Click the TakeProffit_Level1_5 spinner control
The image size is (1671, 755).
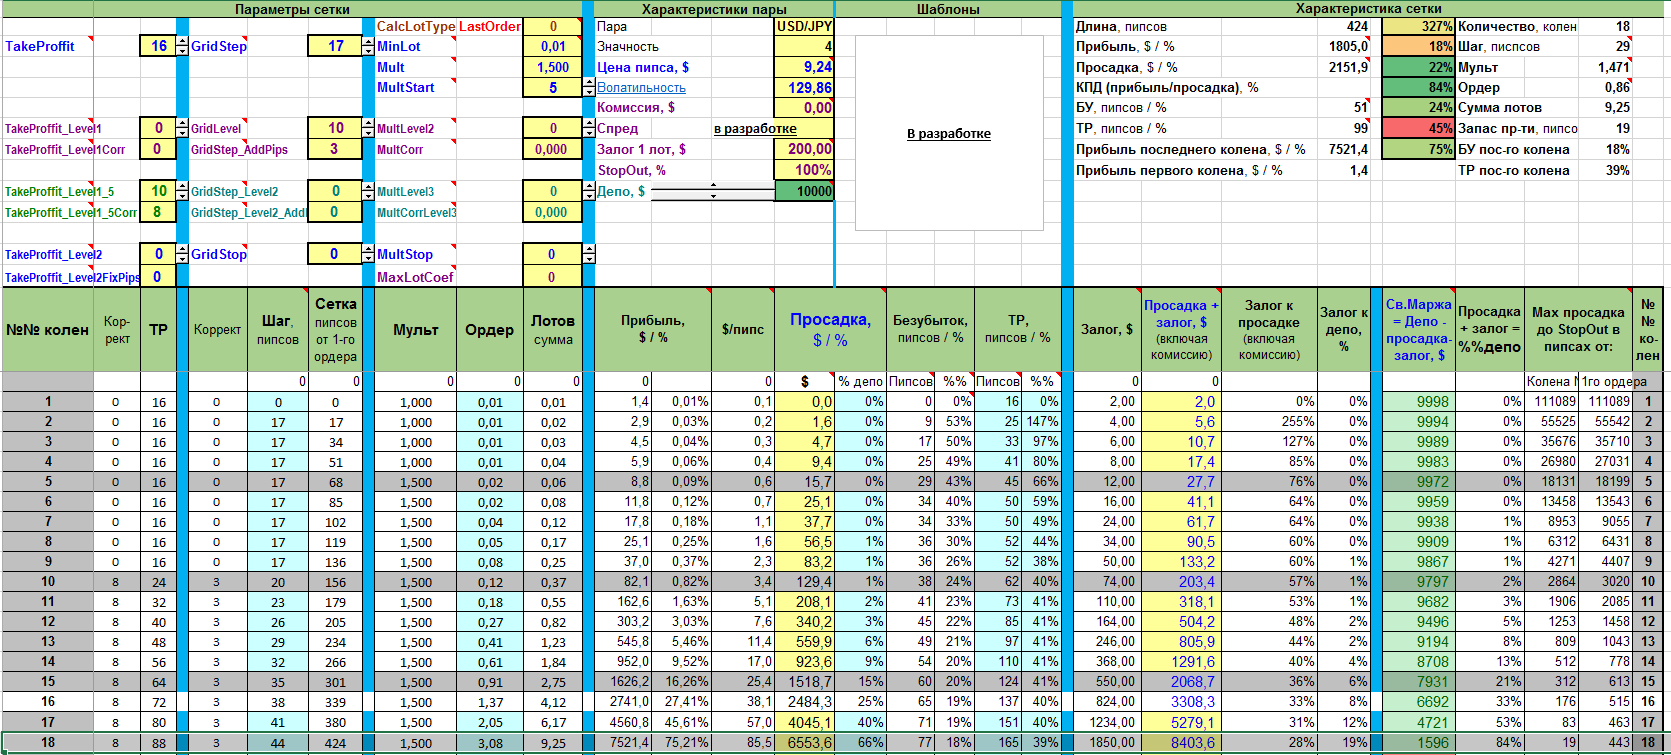pos(182,191)
